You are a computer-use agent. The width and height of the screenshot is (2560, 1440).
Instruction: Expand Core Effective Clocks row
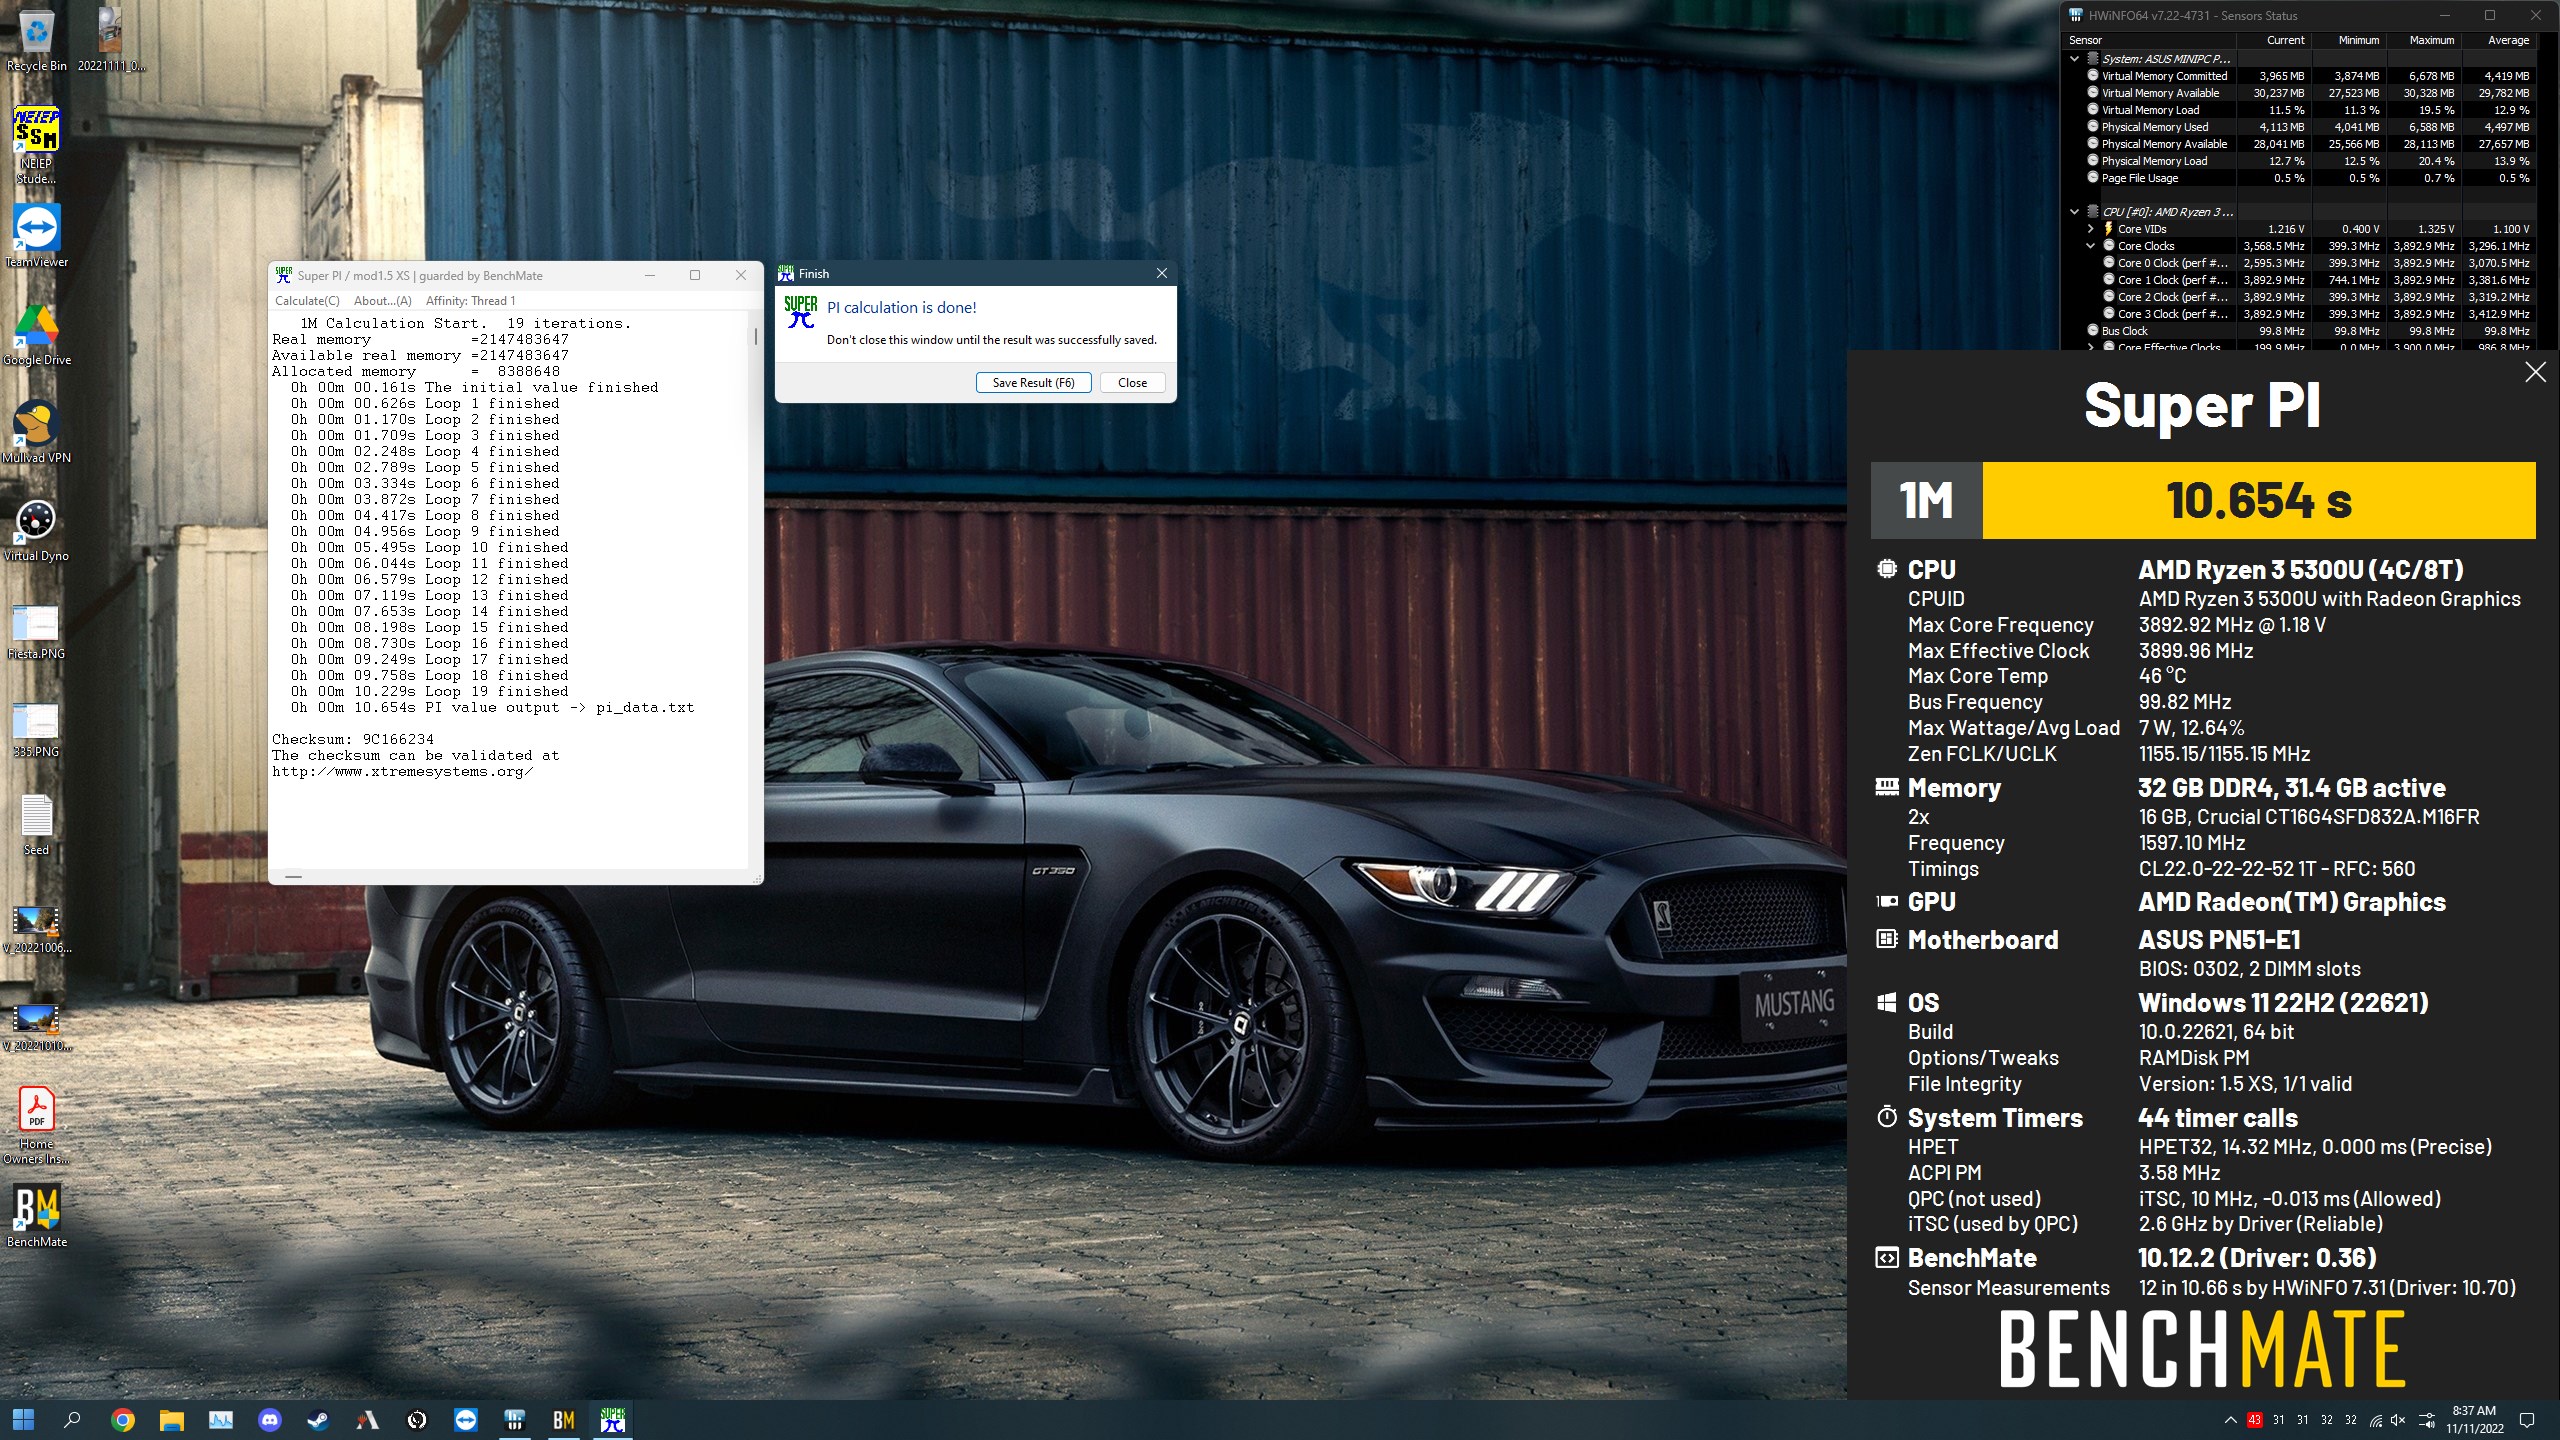[2090, 347]
